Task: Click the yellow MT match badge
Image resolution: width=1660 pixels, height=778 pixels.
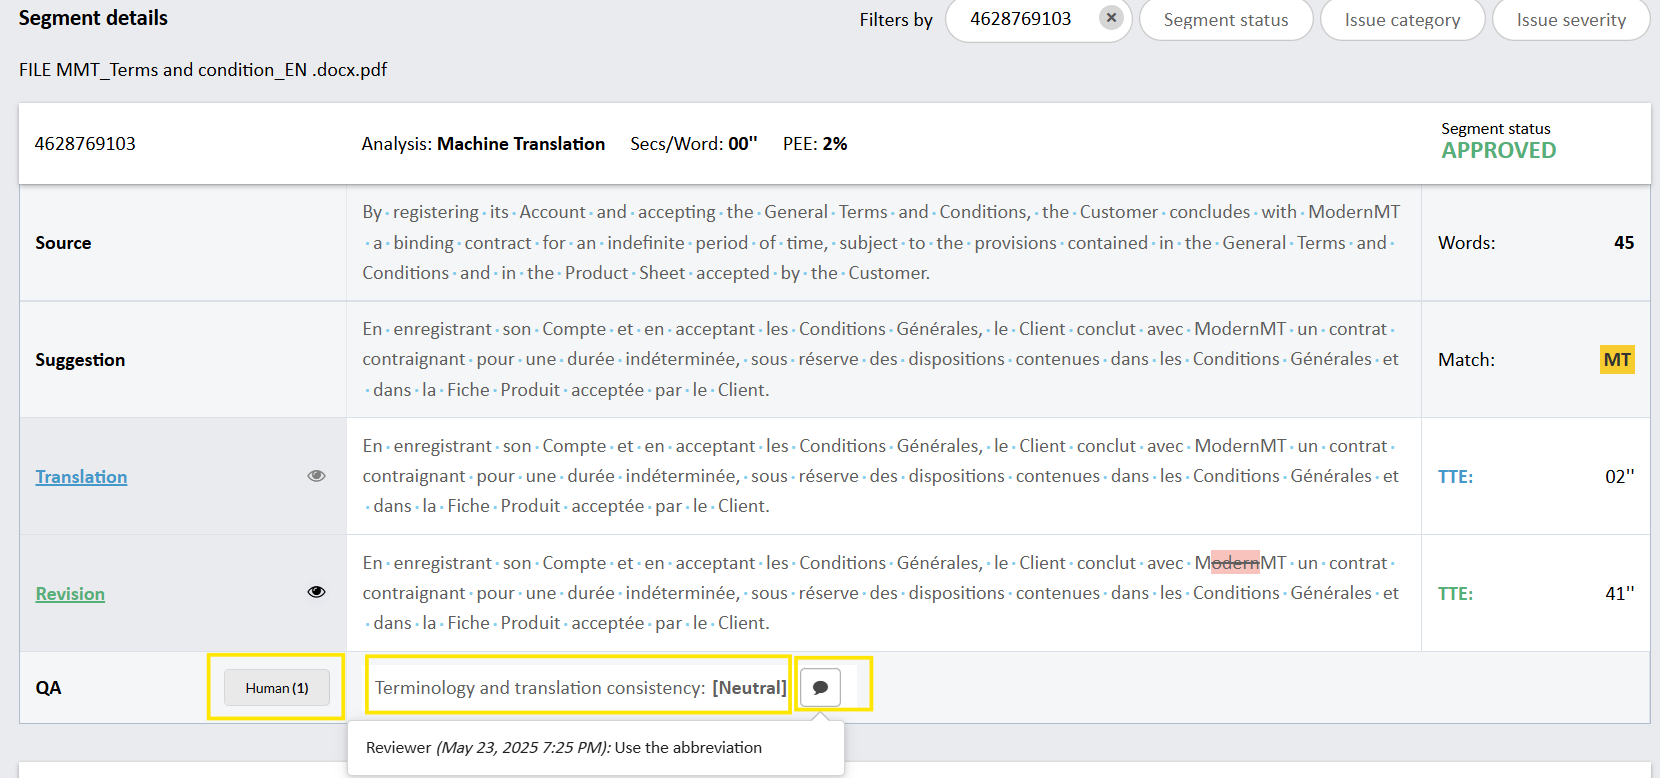Action: [x=1616, y=360]
